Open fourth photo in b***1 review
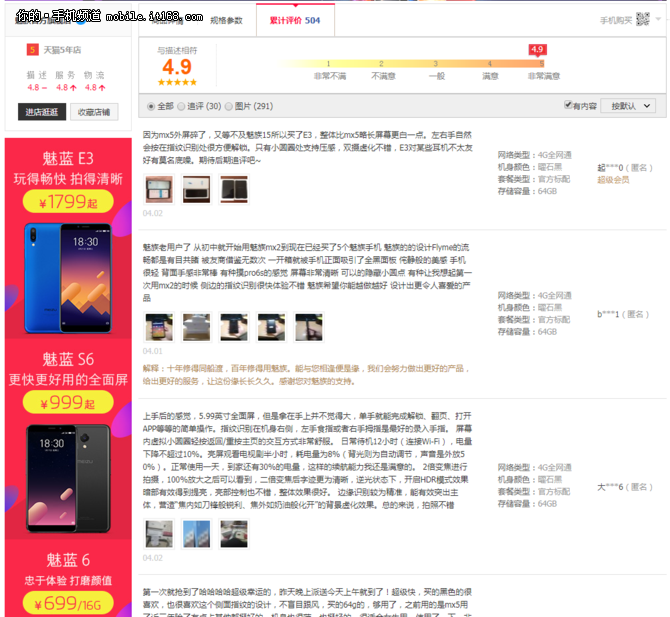Image resolution: width=670 pixels, height=617 pixels. tap(271, 327)
